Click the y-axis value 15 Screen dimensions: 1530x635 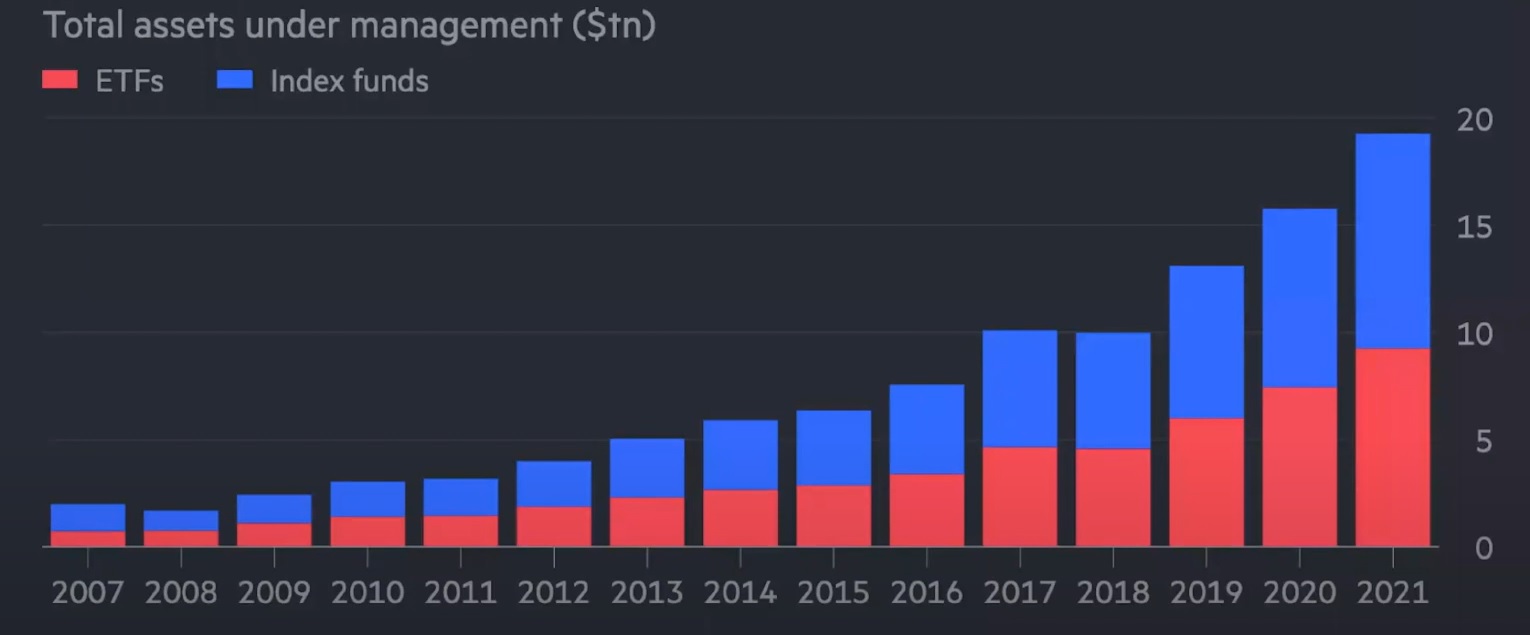click(1475, 227)
